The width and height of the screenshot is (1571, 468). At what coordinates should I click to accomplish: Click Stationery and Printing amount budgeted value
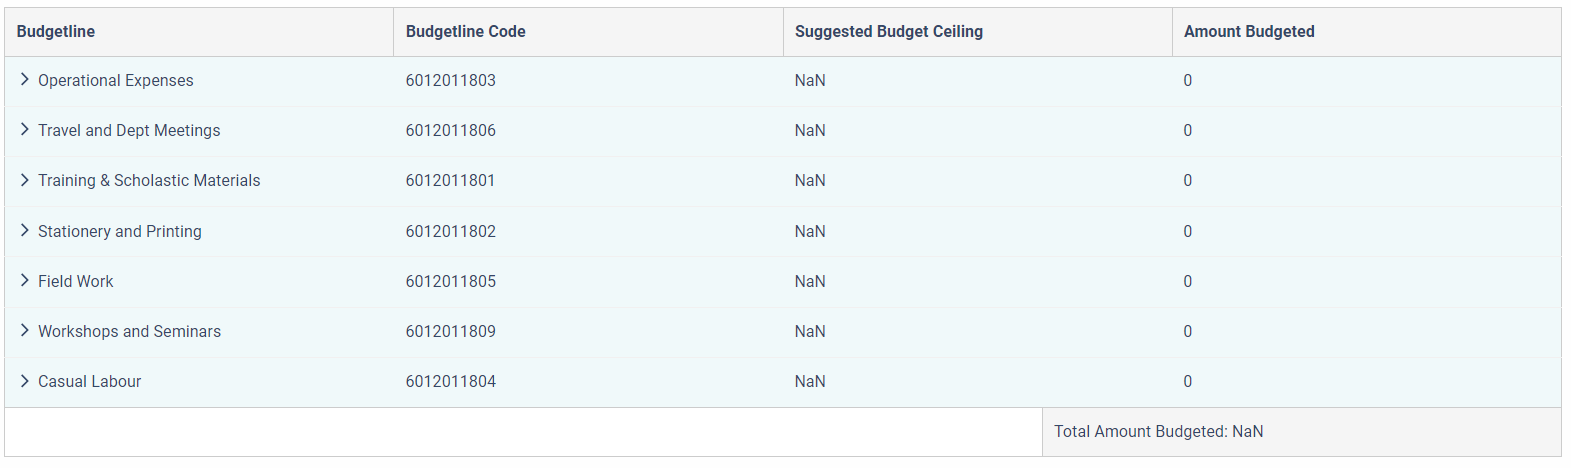point(1188,231)
